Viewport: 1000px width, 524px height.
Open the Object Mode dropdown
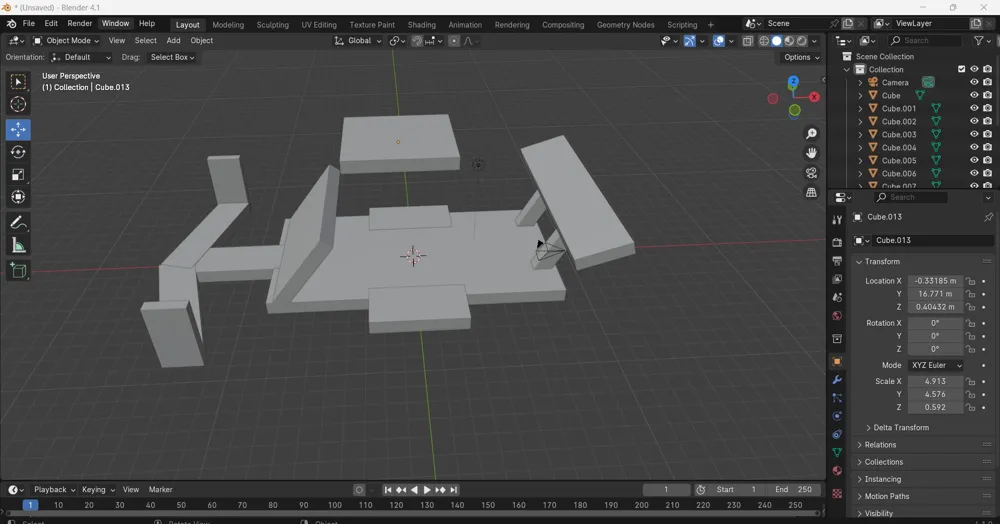(65, 41)
